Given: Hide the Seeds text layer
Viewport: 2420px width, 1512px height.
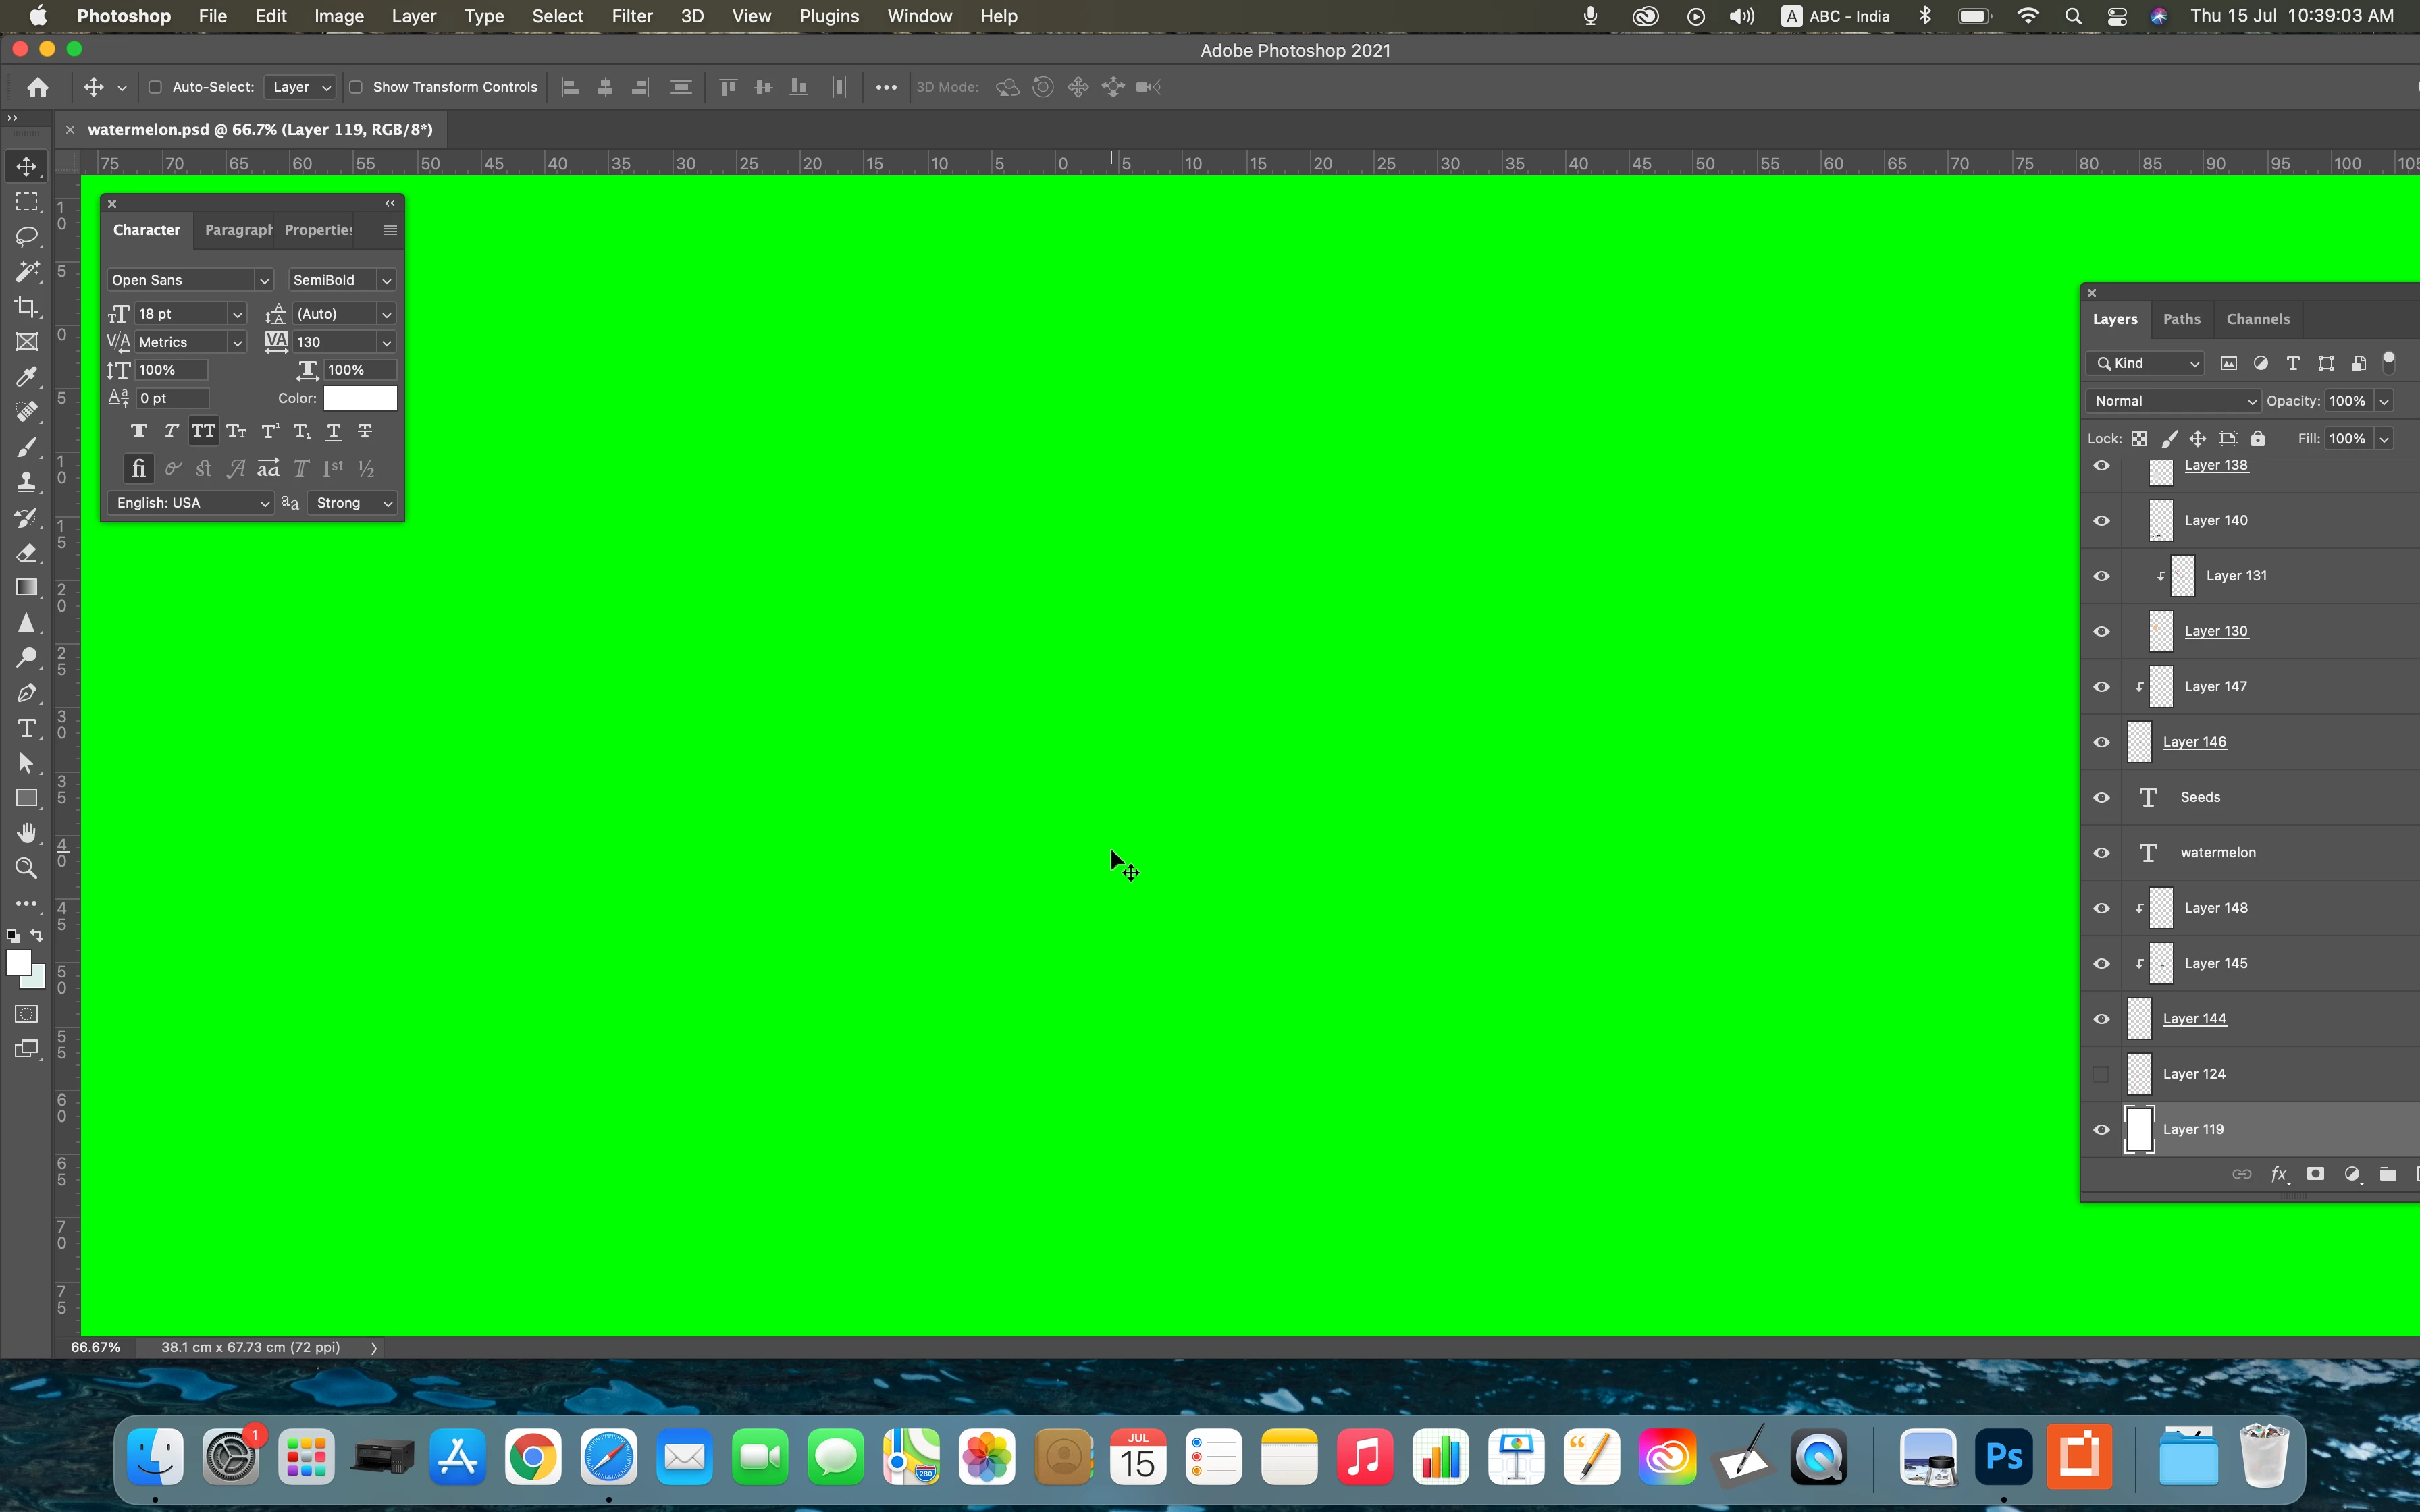Looking at the screenshot, I should (2101, 797).
